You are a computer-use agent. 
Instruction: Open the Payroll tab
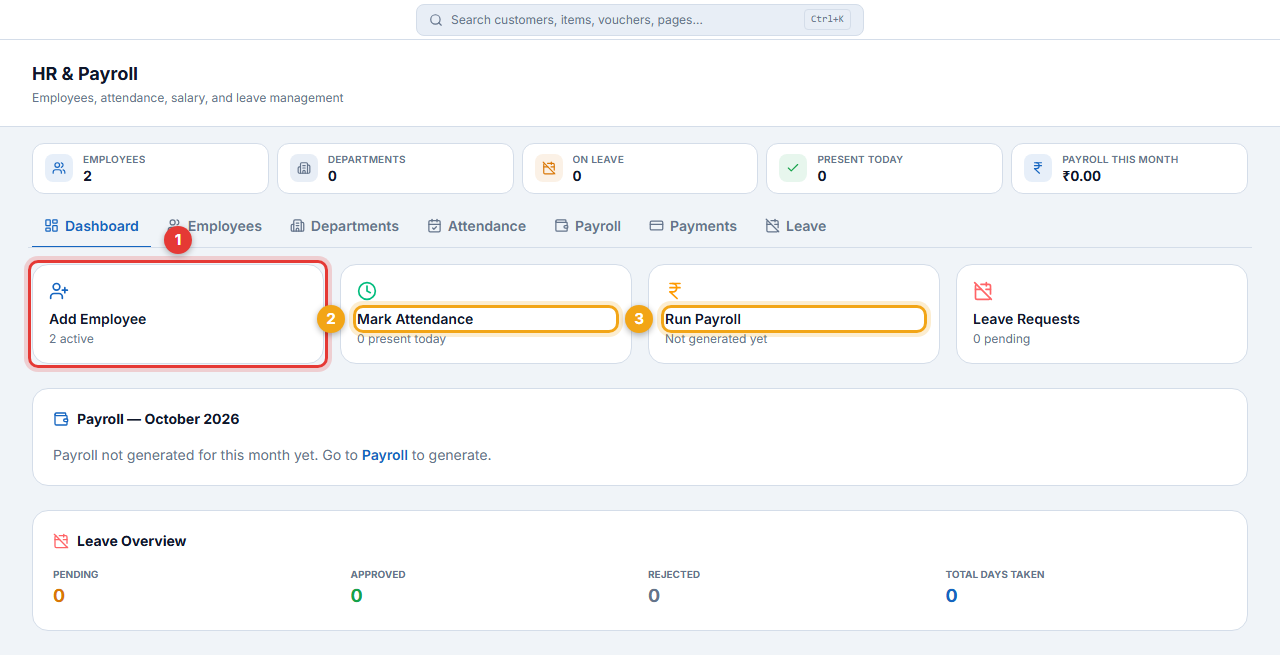588,226
